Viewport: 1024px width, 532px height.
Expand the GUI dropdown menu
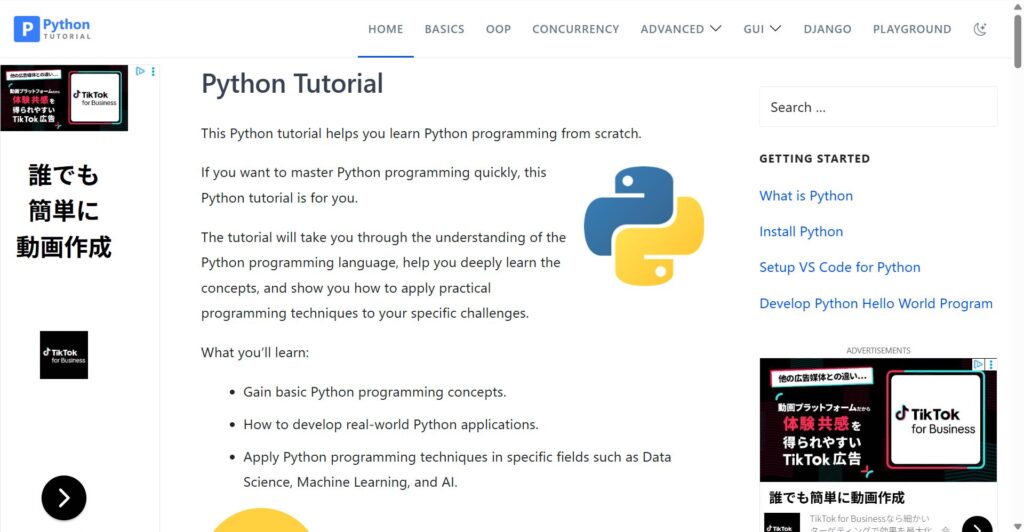pyautogui.click(x=762, y=29)
